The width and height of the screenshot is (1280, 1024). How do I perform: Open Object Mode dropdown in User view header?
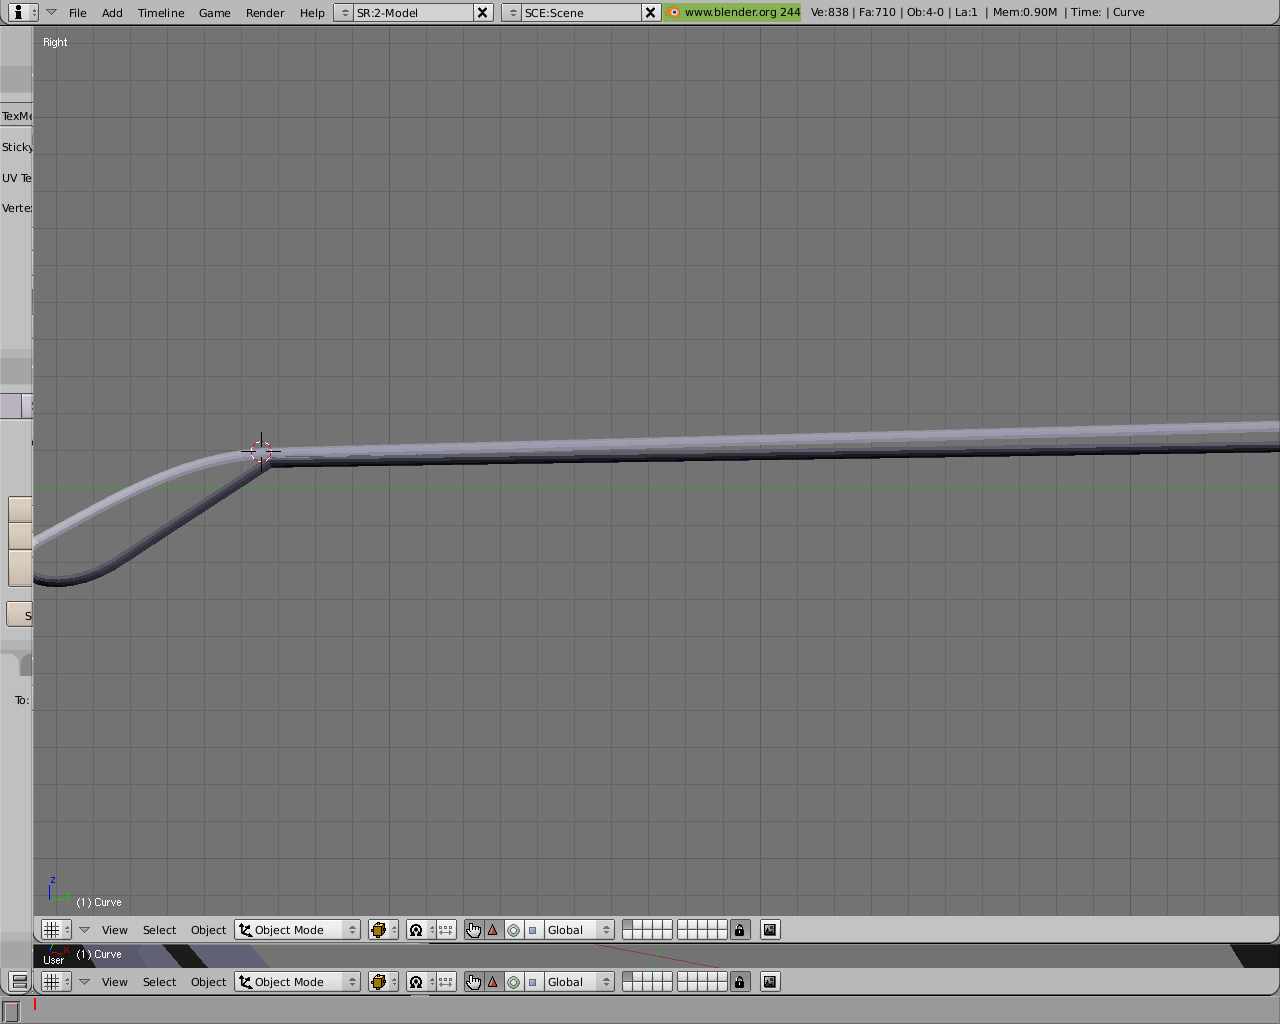[x=297, y=982]
